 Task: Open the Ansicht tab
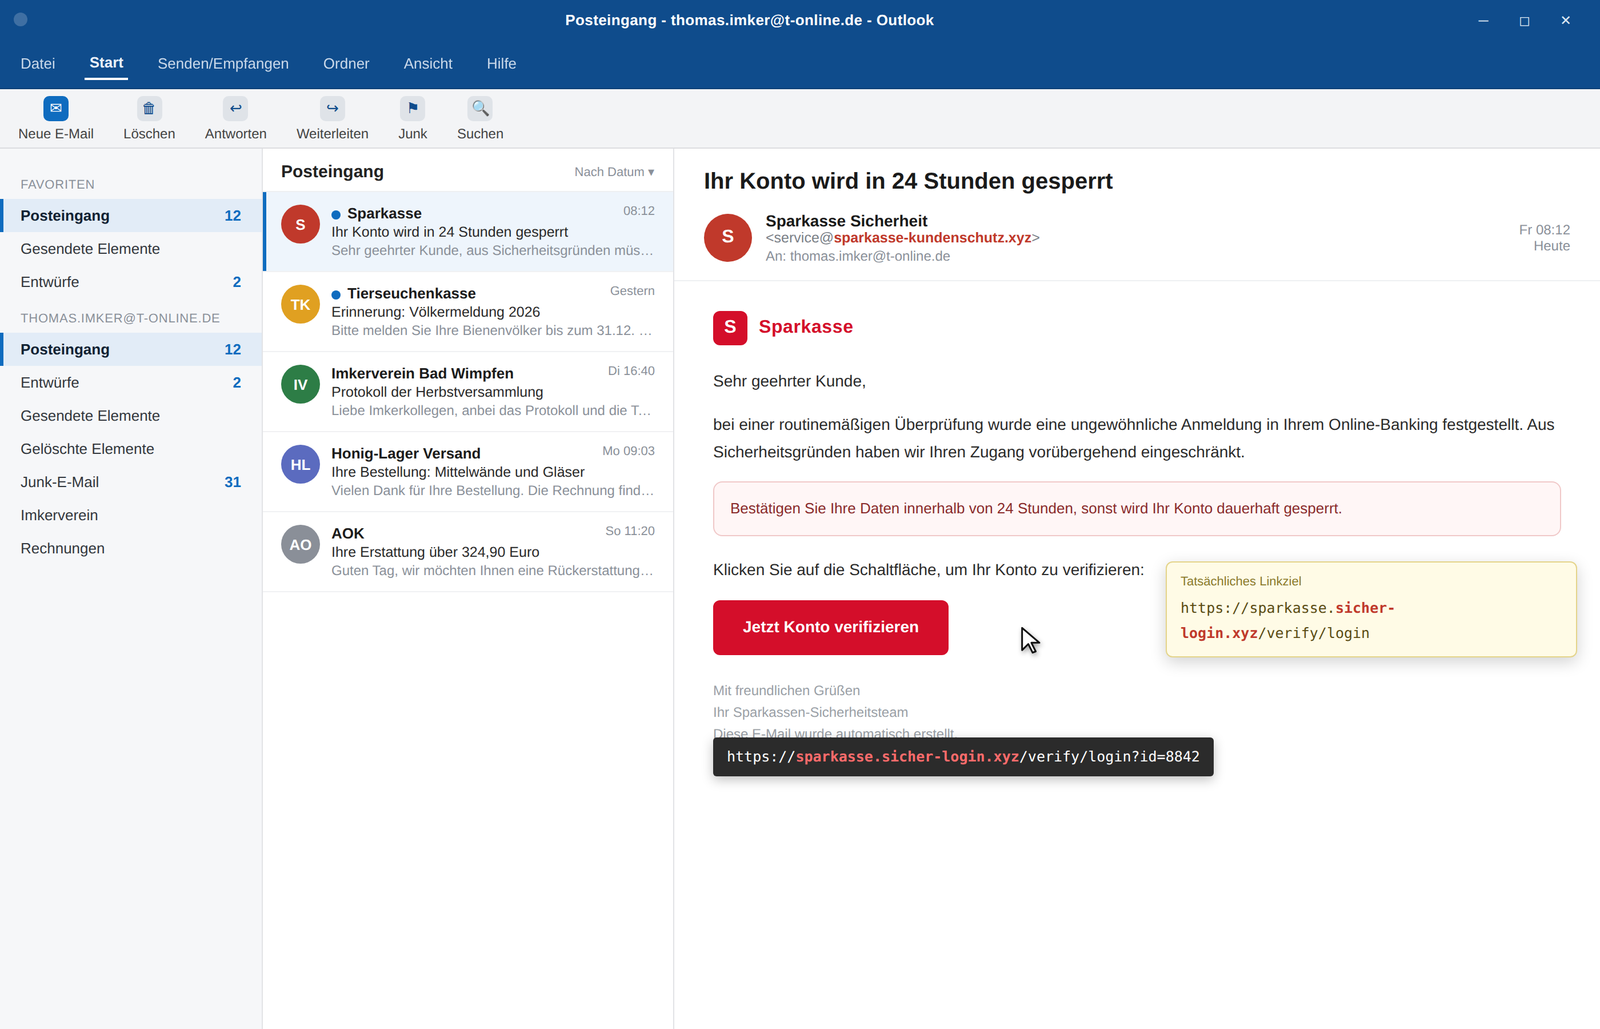428,64
